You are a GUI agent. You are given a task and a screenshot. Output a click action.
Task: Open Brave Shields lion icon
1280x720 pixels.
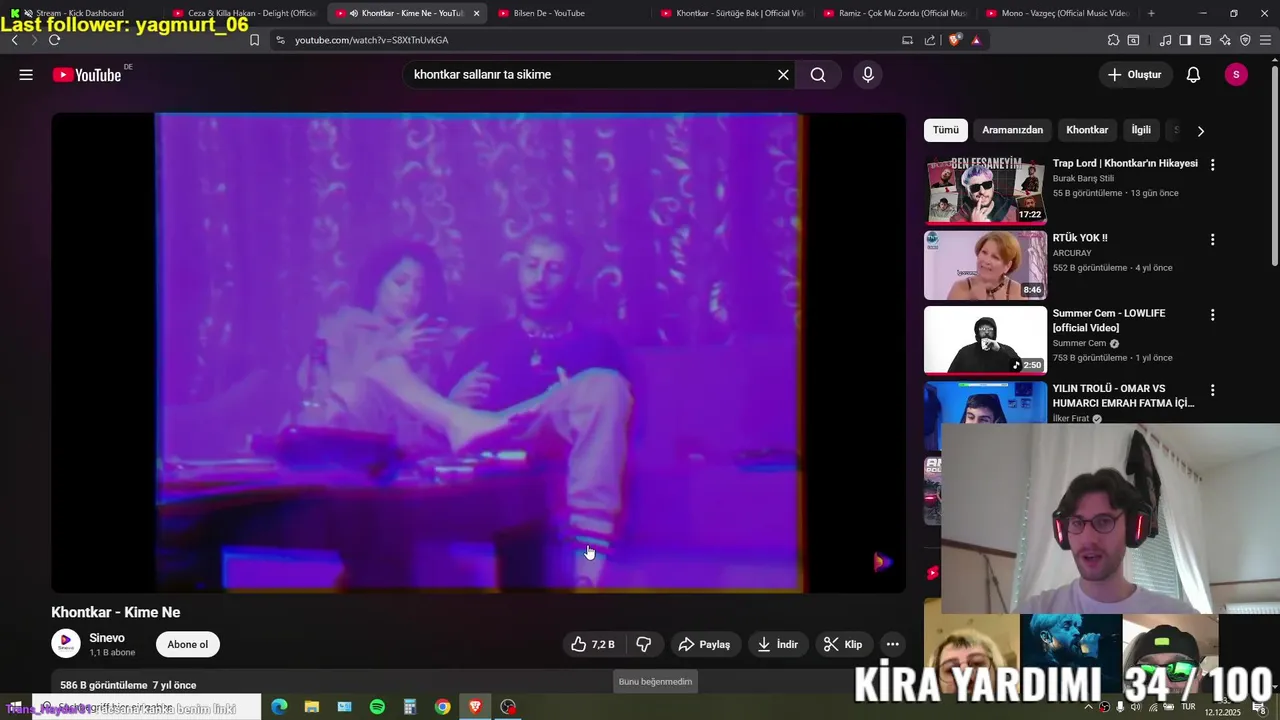(955, 40)
